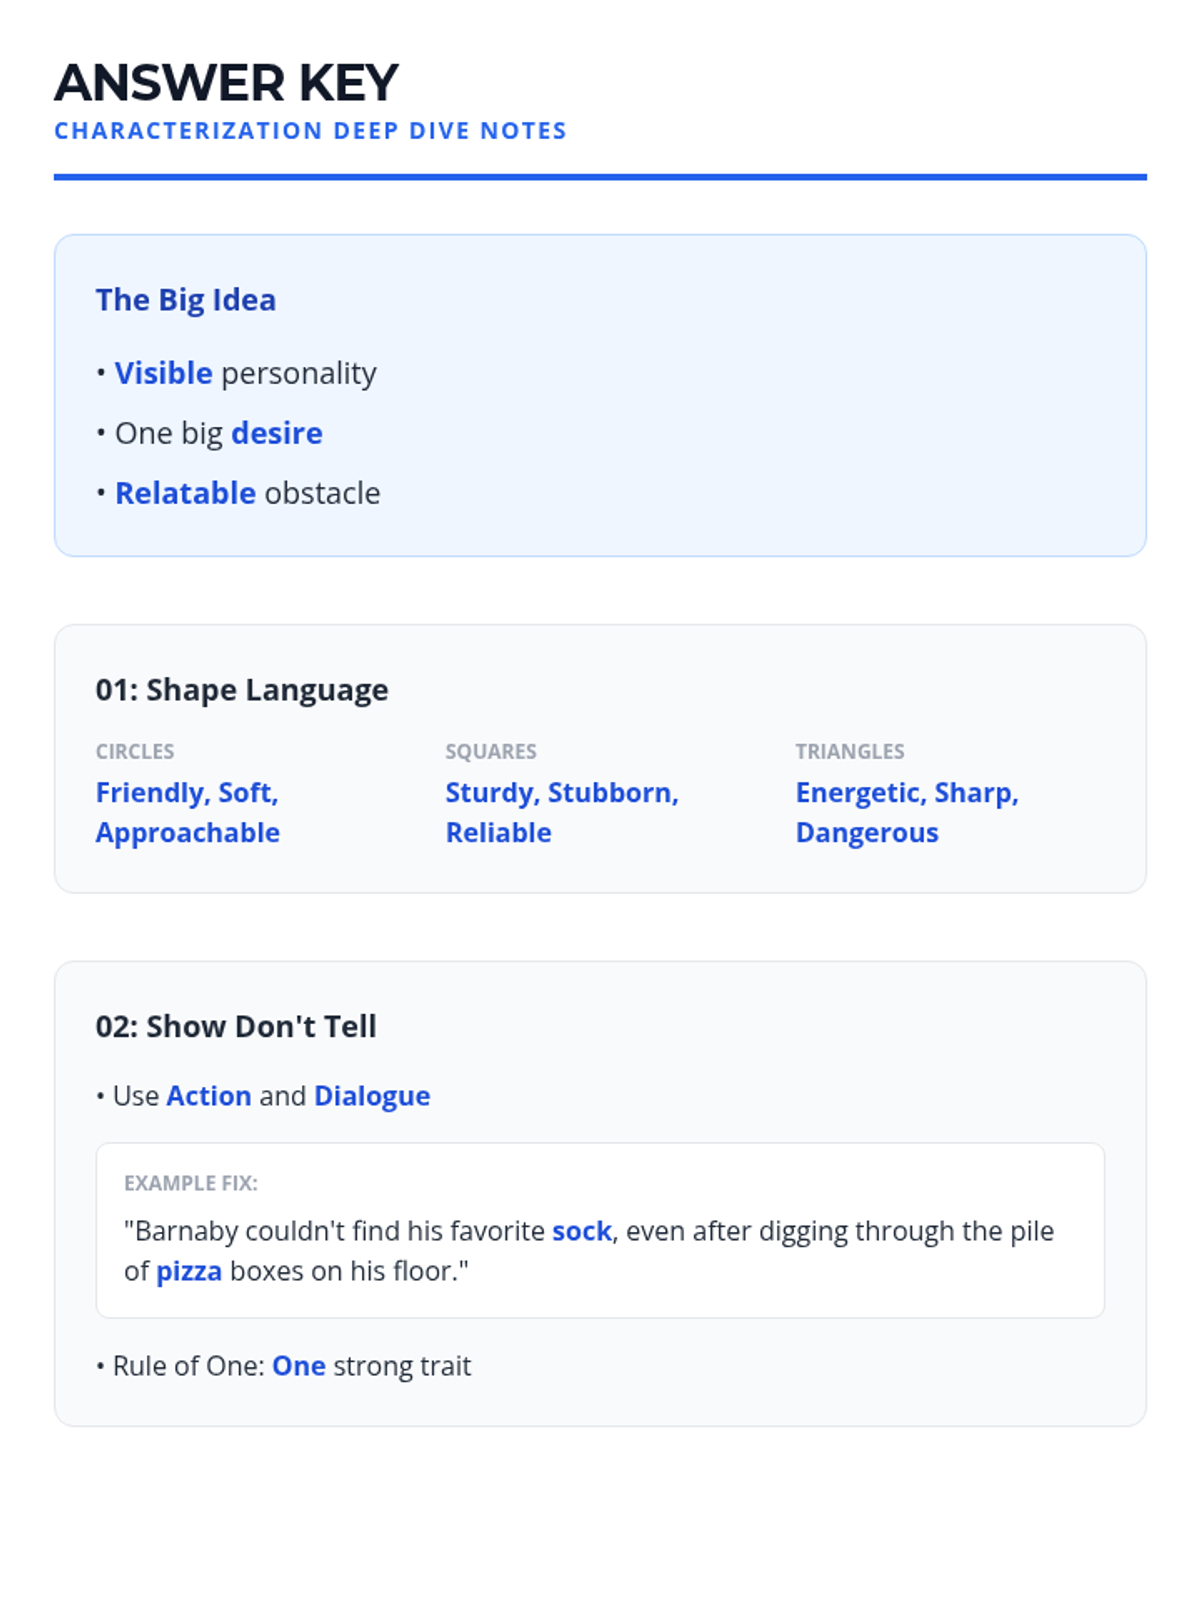Click the highlighted One before strong trait
Viewport: 1200px width, 1600px height.
(299, 1366)
